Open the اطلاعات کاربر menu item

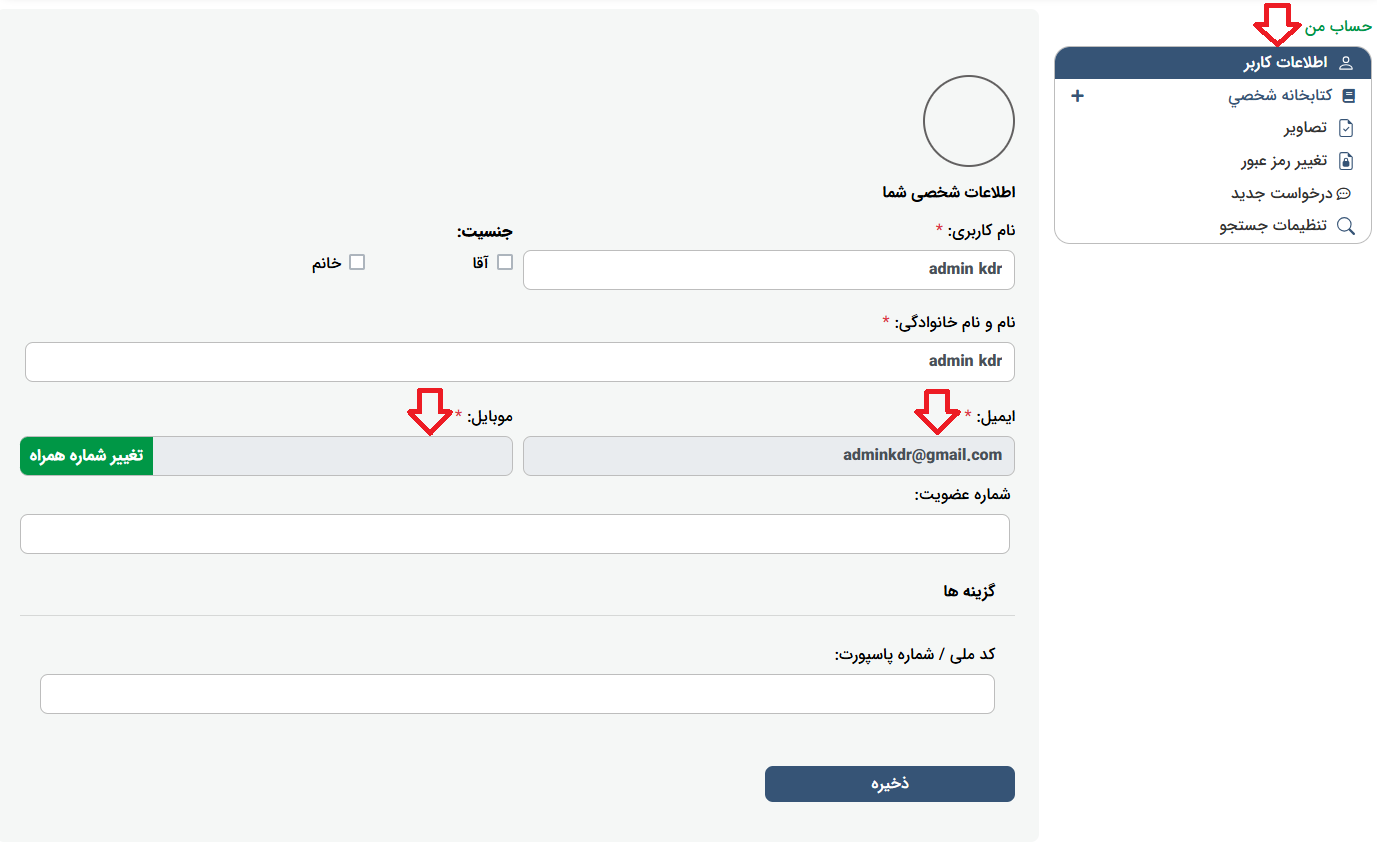tap(1213, 63)
